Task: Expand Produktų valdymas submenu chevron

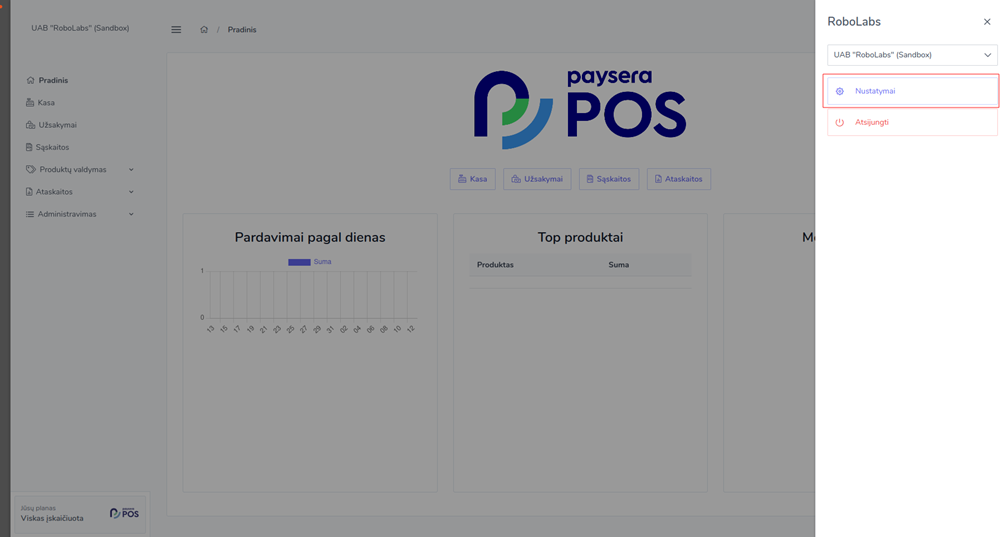Action: click(131, 170)
